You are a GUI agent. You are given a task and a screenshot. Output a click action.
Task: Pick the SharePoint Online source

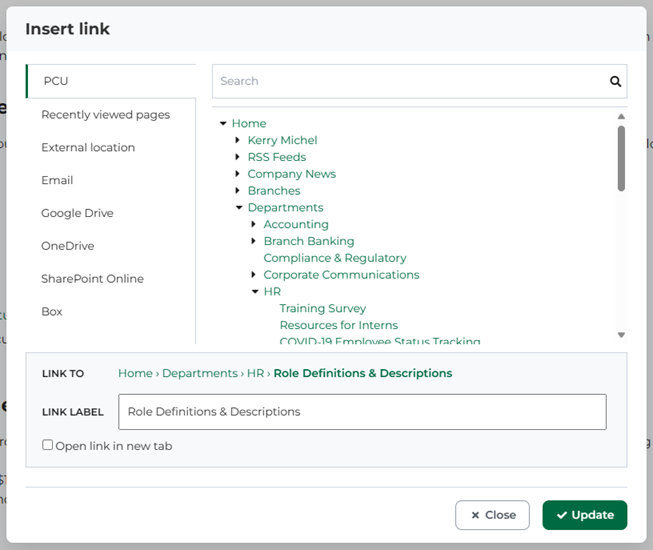[92, 279]
